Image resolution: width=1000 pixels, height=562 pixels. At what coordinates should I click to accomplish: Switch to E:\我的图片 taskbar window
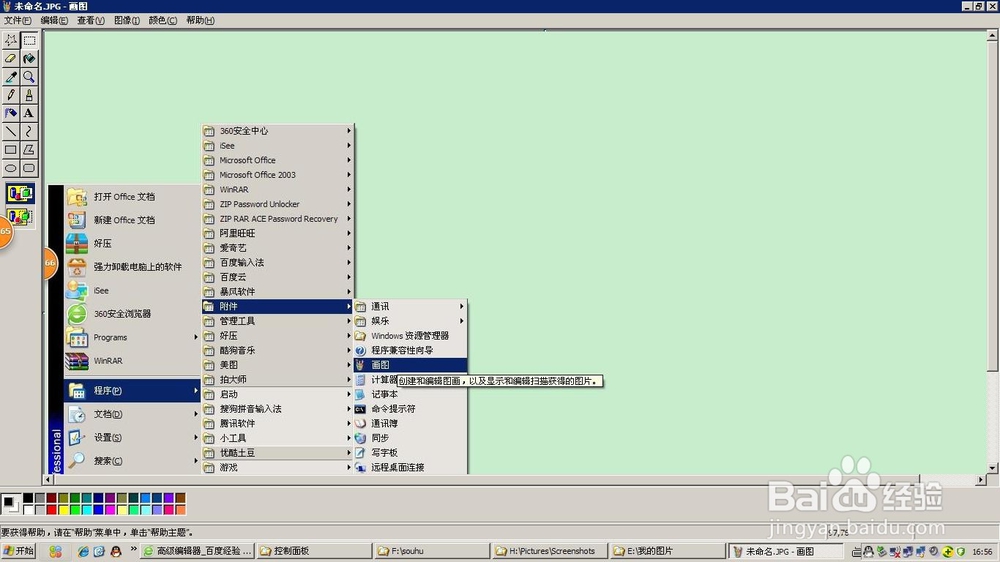click(x=667, y=551)
